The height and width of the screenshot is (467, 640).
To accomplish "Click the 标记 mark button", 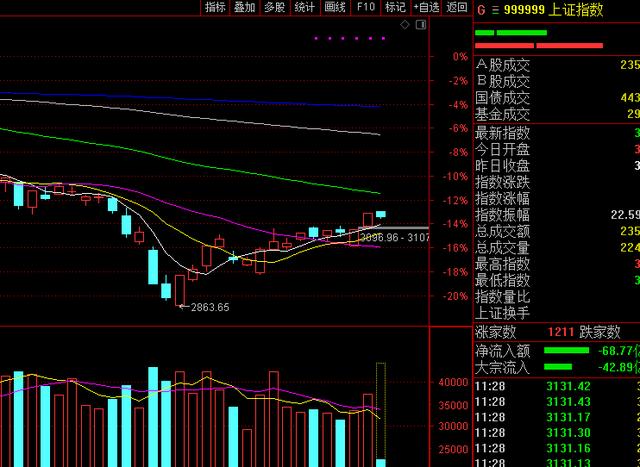I will click(x=396, y=7).
